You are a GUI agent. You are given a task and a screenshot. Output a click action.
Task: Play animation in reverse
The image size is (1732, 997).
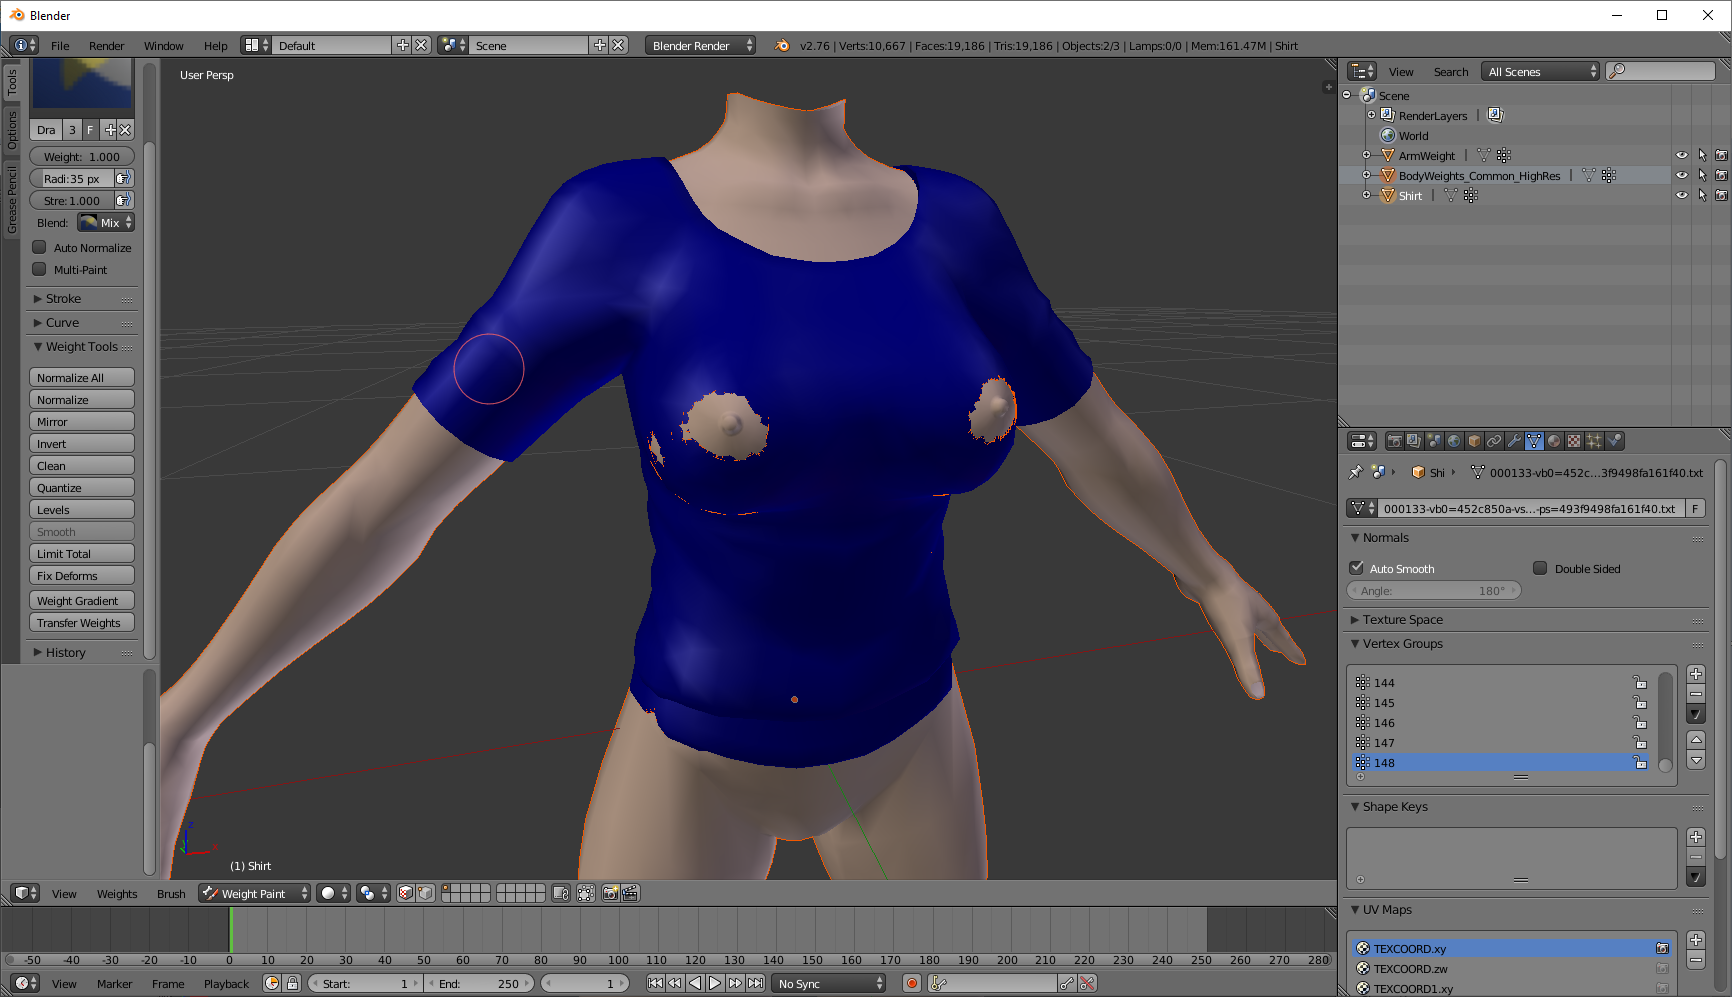695,983
